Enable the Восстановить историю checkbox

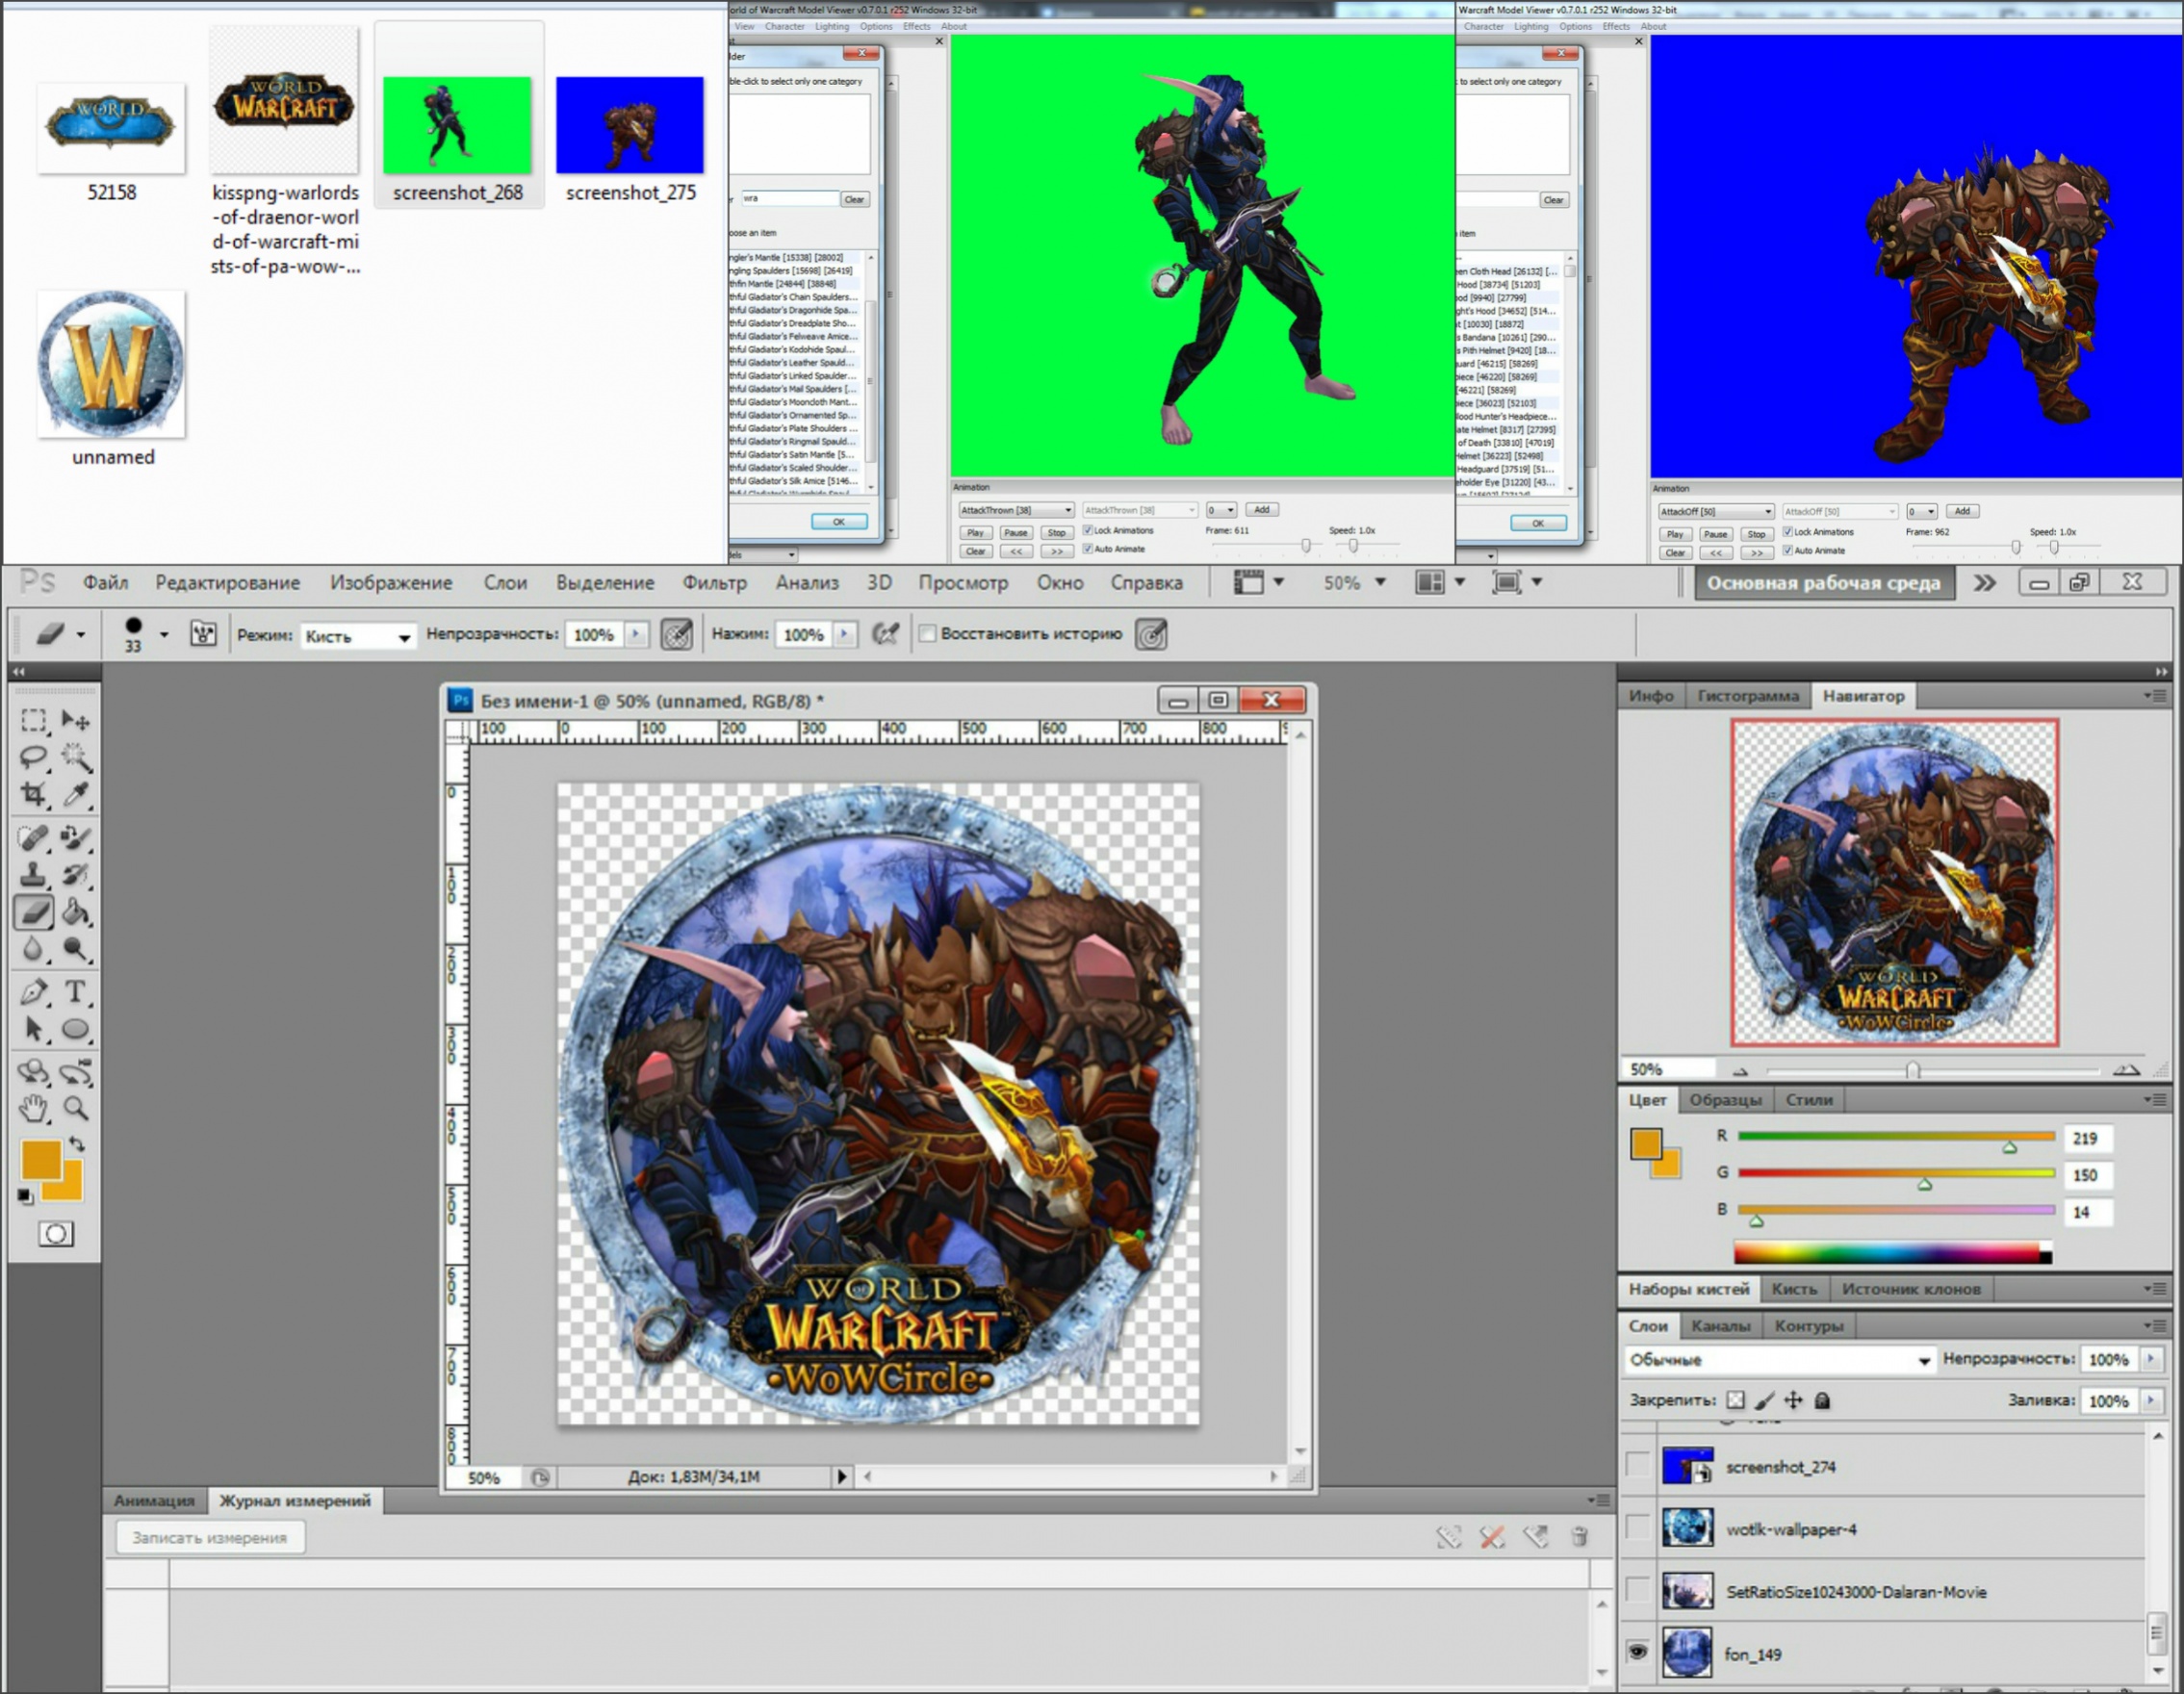[x=927, y=634]
